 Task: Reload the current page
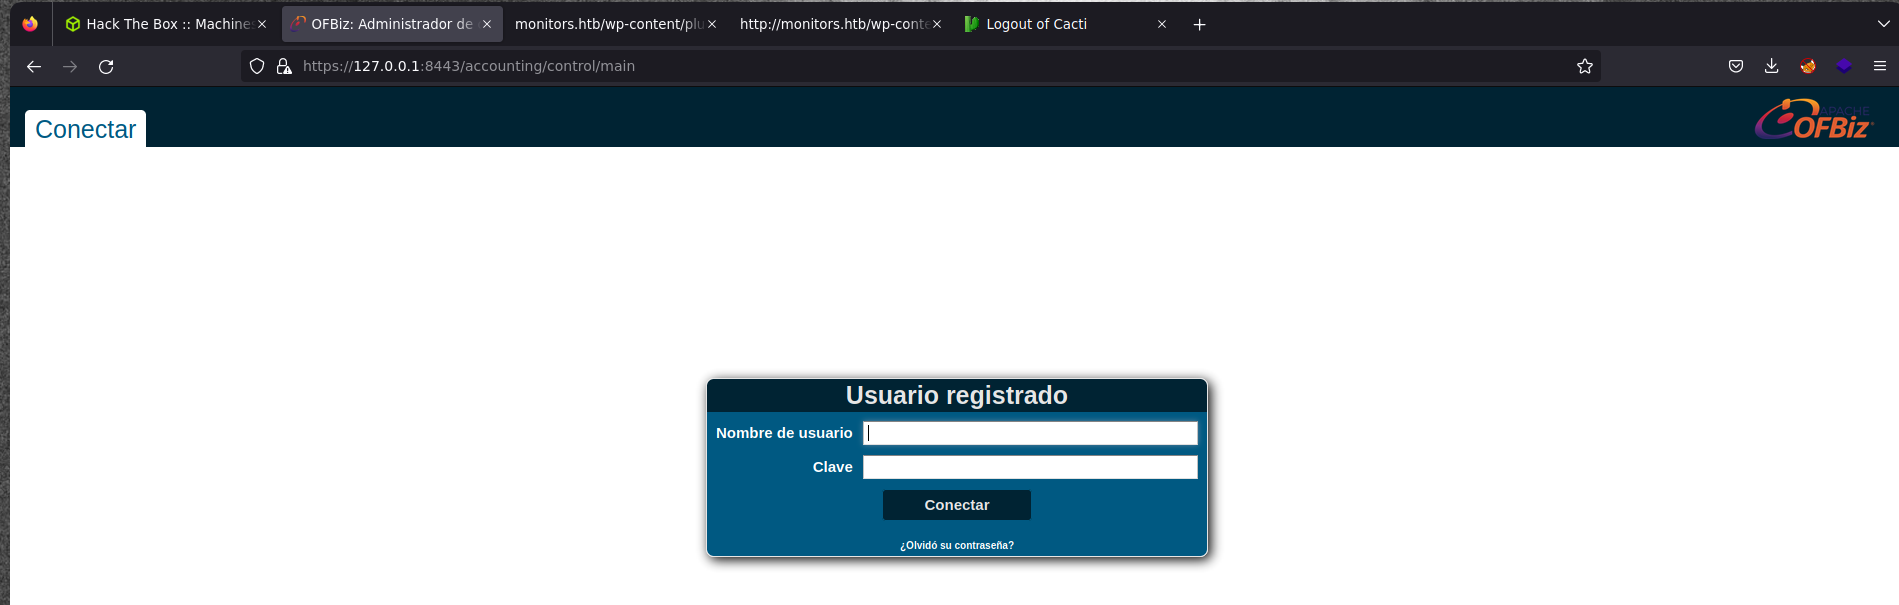click(106, 67)
